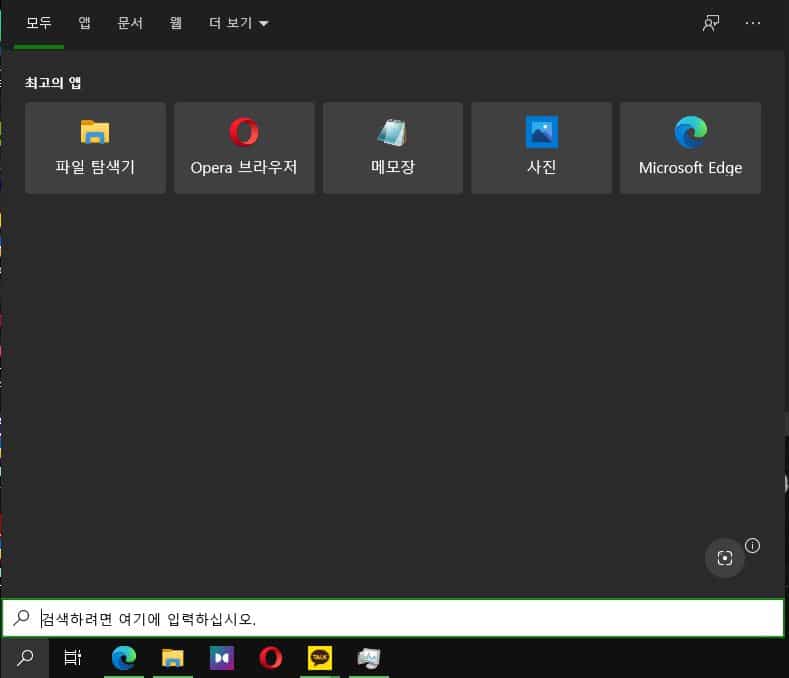Screen dimensions: 789x678
Task: Open Task View on the taskbar
Action: [x=73, y=657]
